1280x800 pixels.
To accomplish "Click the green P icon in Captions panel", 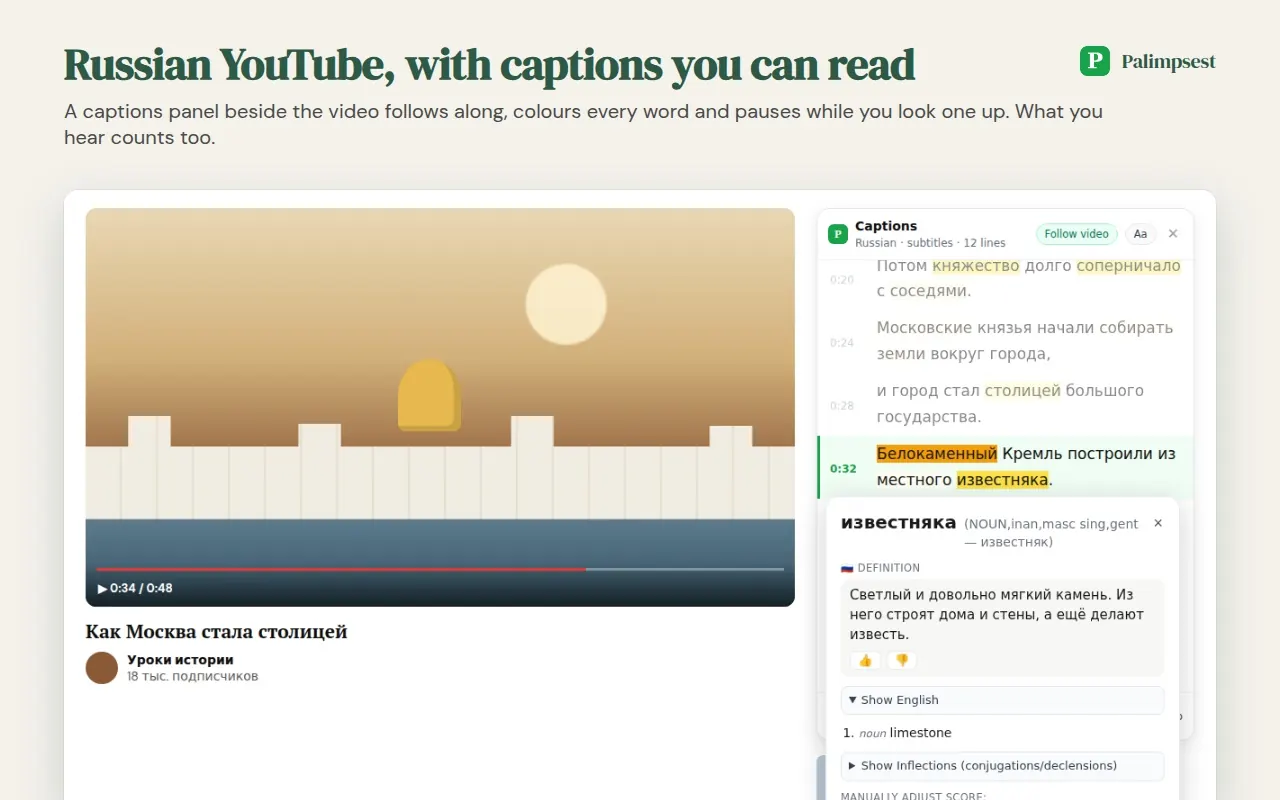I will click(838, 234).
